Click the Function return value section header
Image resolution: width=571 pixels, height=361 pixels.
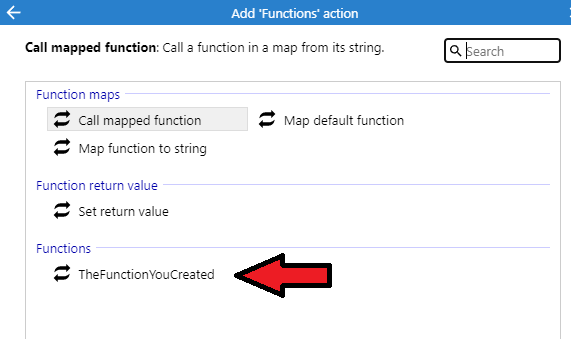[97, 186]
